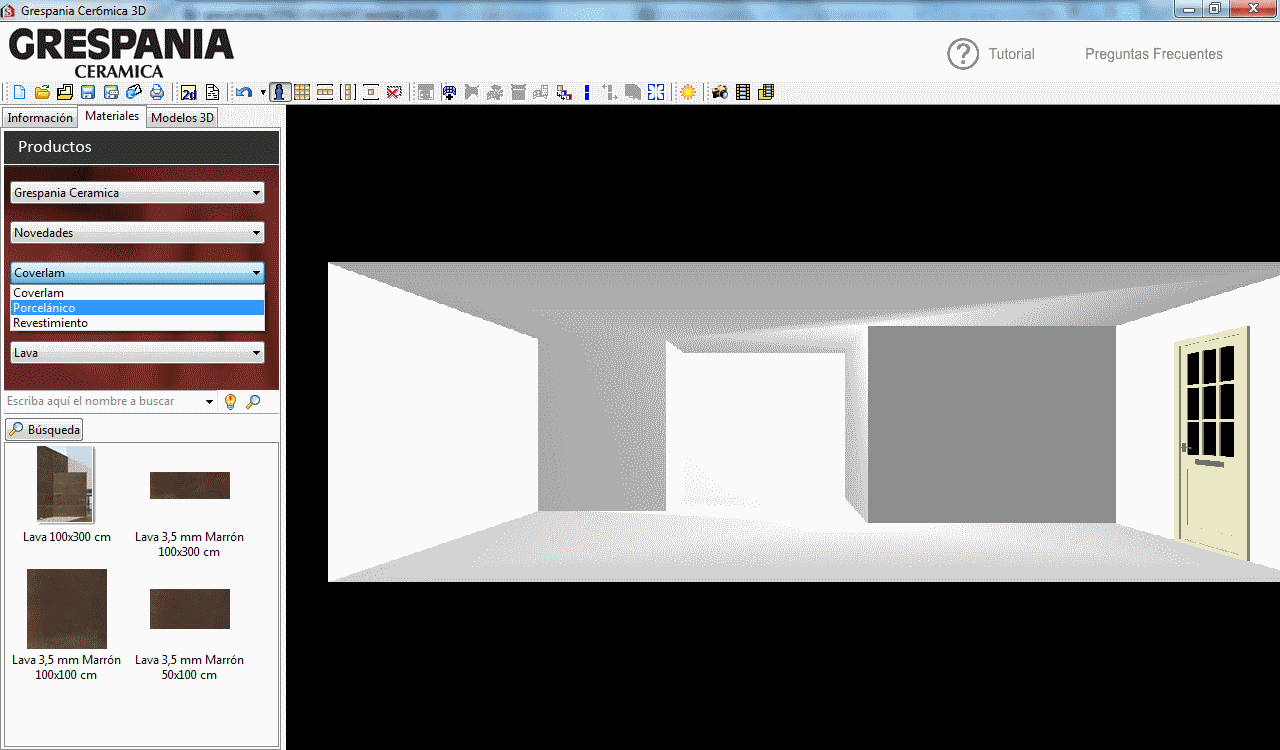Open the Lava series dropdown
1280x750 pixels.
[x=137, y=352]
